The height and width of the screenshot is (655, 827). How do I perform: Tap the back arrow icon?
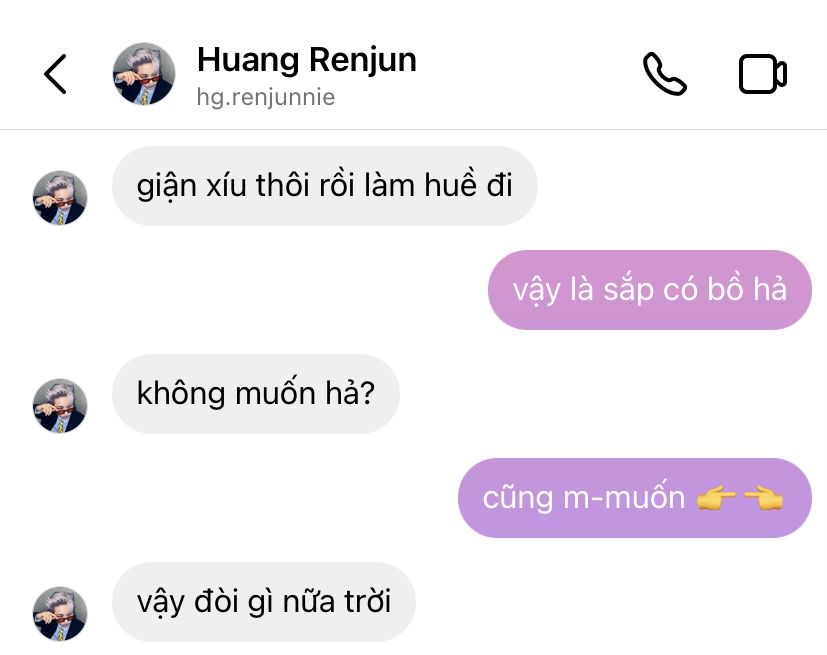tap(55, 74)
